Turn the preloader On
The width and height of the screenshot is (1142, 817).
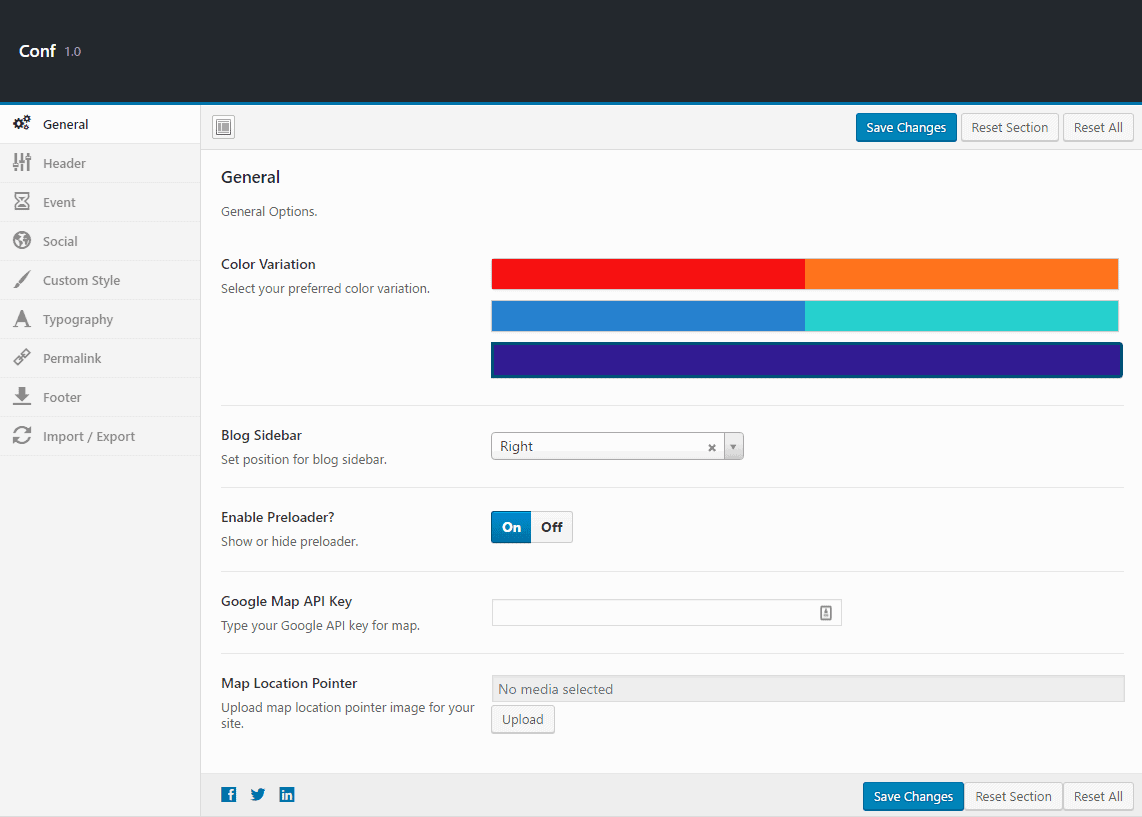pyautogui.click(x=511, y=527)
